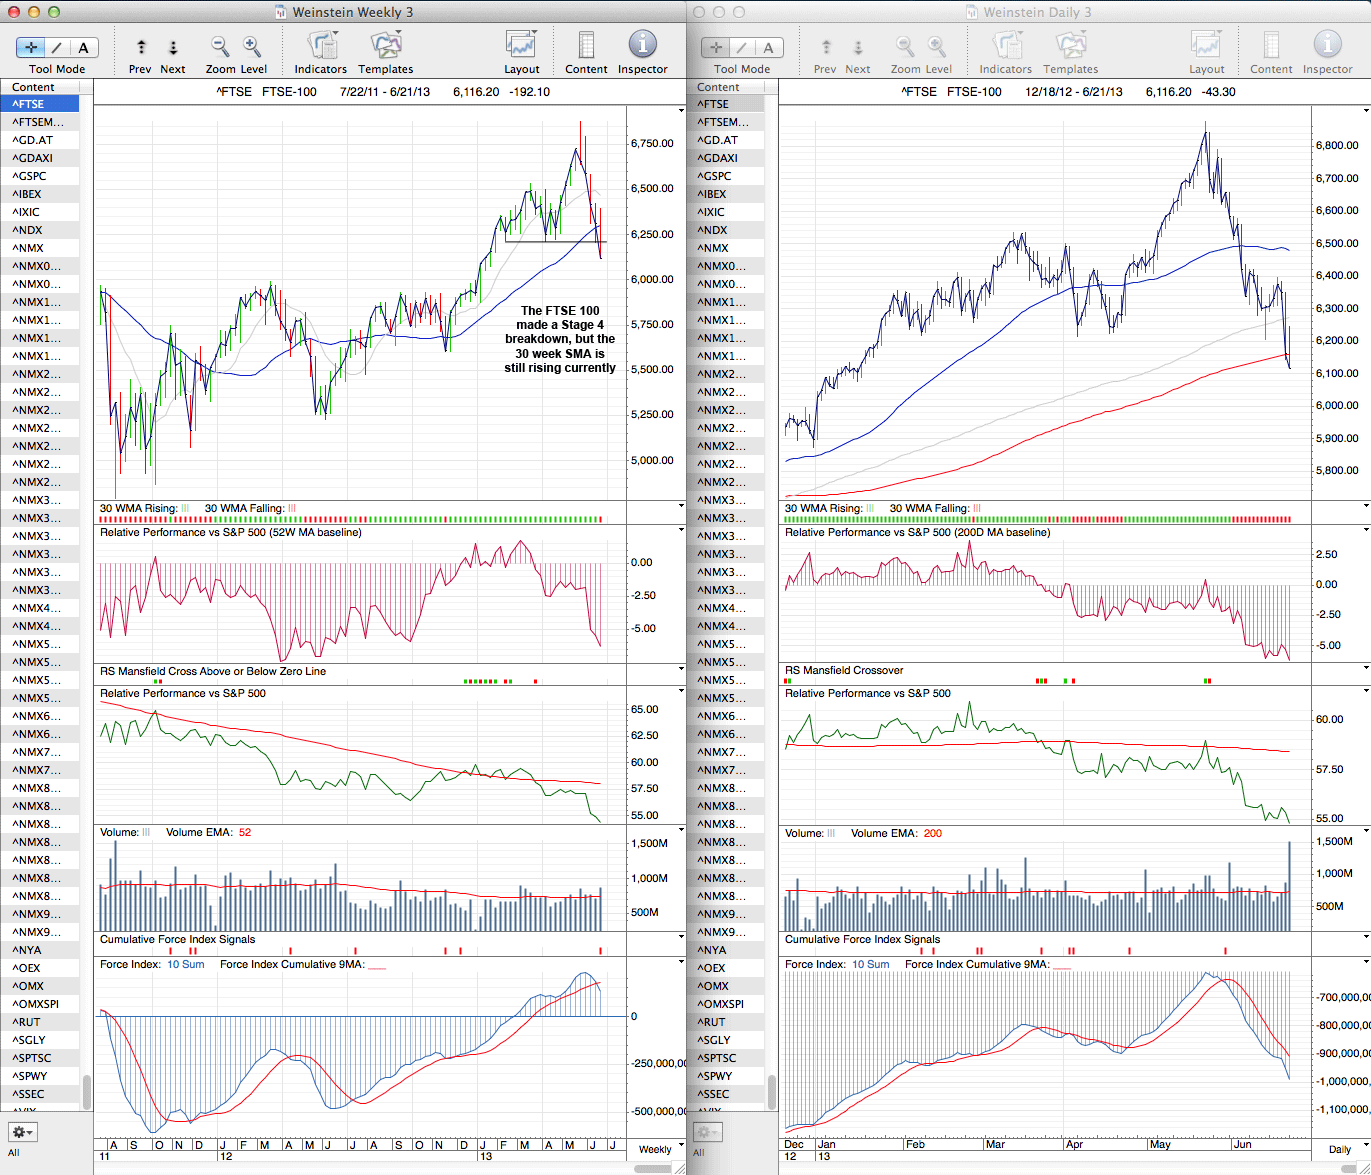Select the trendline drawing tool
The image size is (1371, 1175).
tap(57, 47)
